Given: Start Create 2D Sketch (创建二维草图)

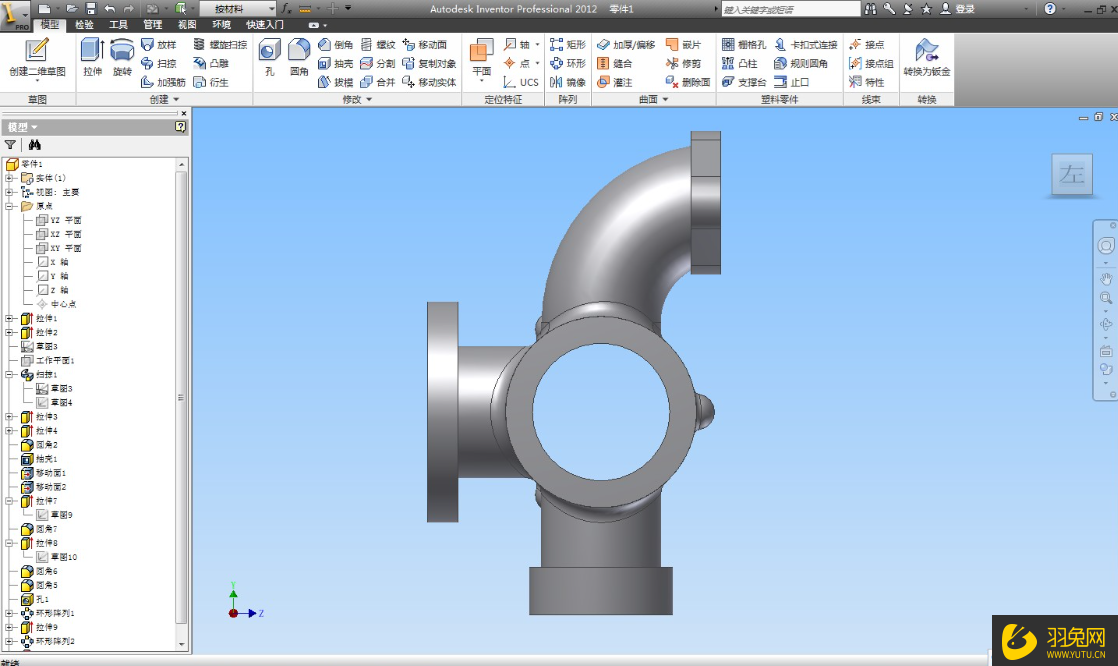Looking at the screenshot, I should pos(37,58).
